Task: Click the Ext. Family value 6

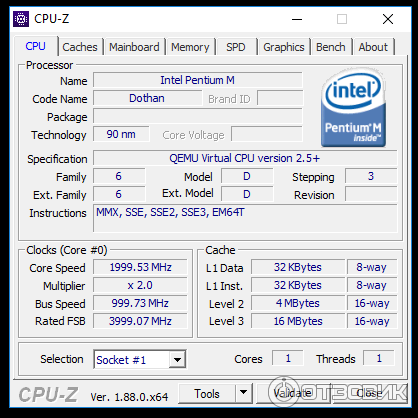Action: tap(119, 194)
